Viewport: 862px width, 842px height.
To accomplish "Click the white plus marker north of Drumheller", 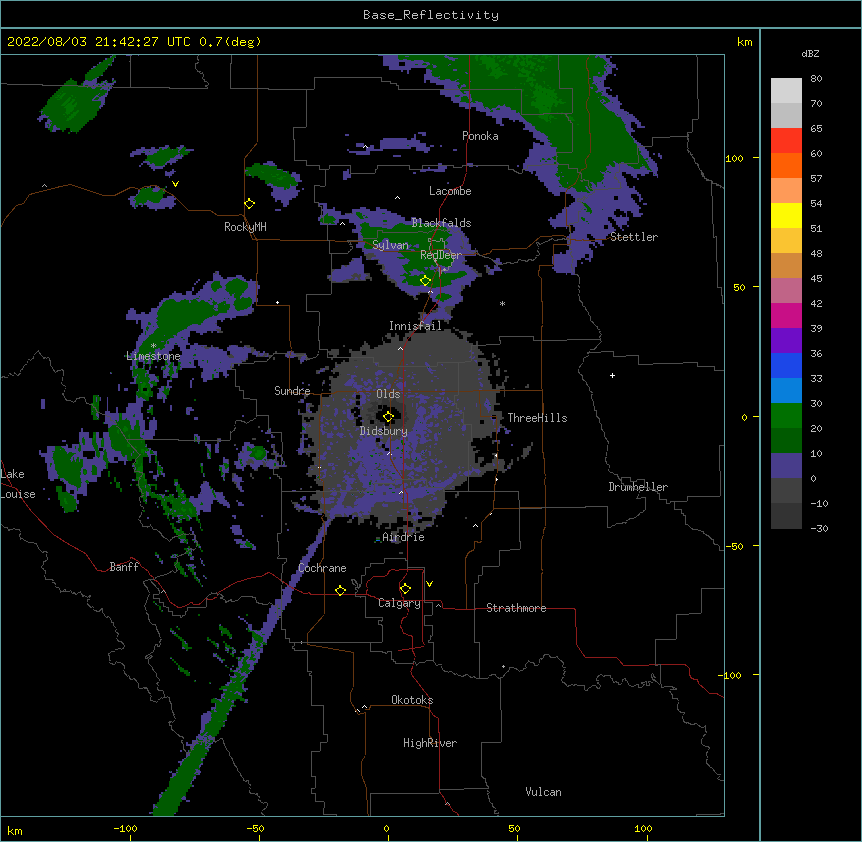I will click(x=612, y=375).
